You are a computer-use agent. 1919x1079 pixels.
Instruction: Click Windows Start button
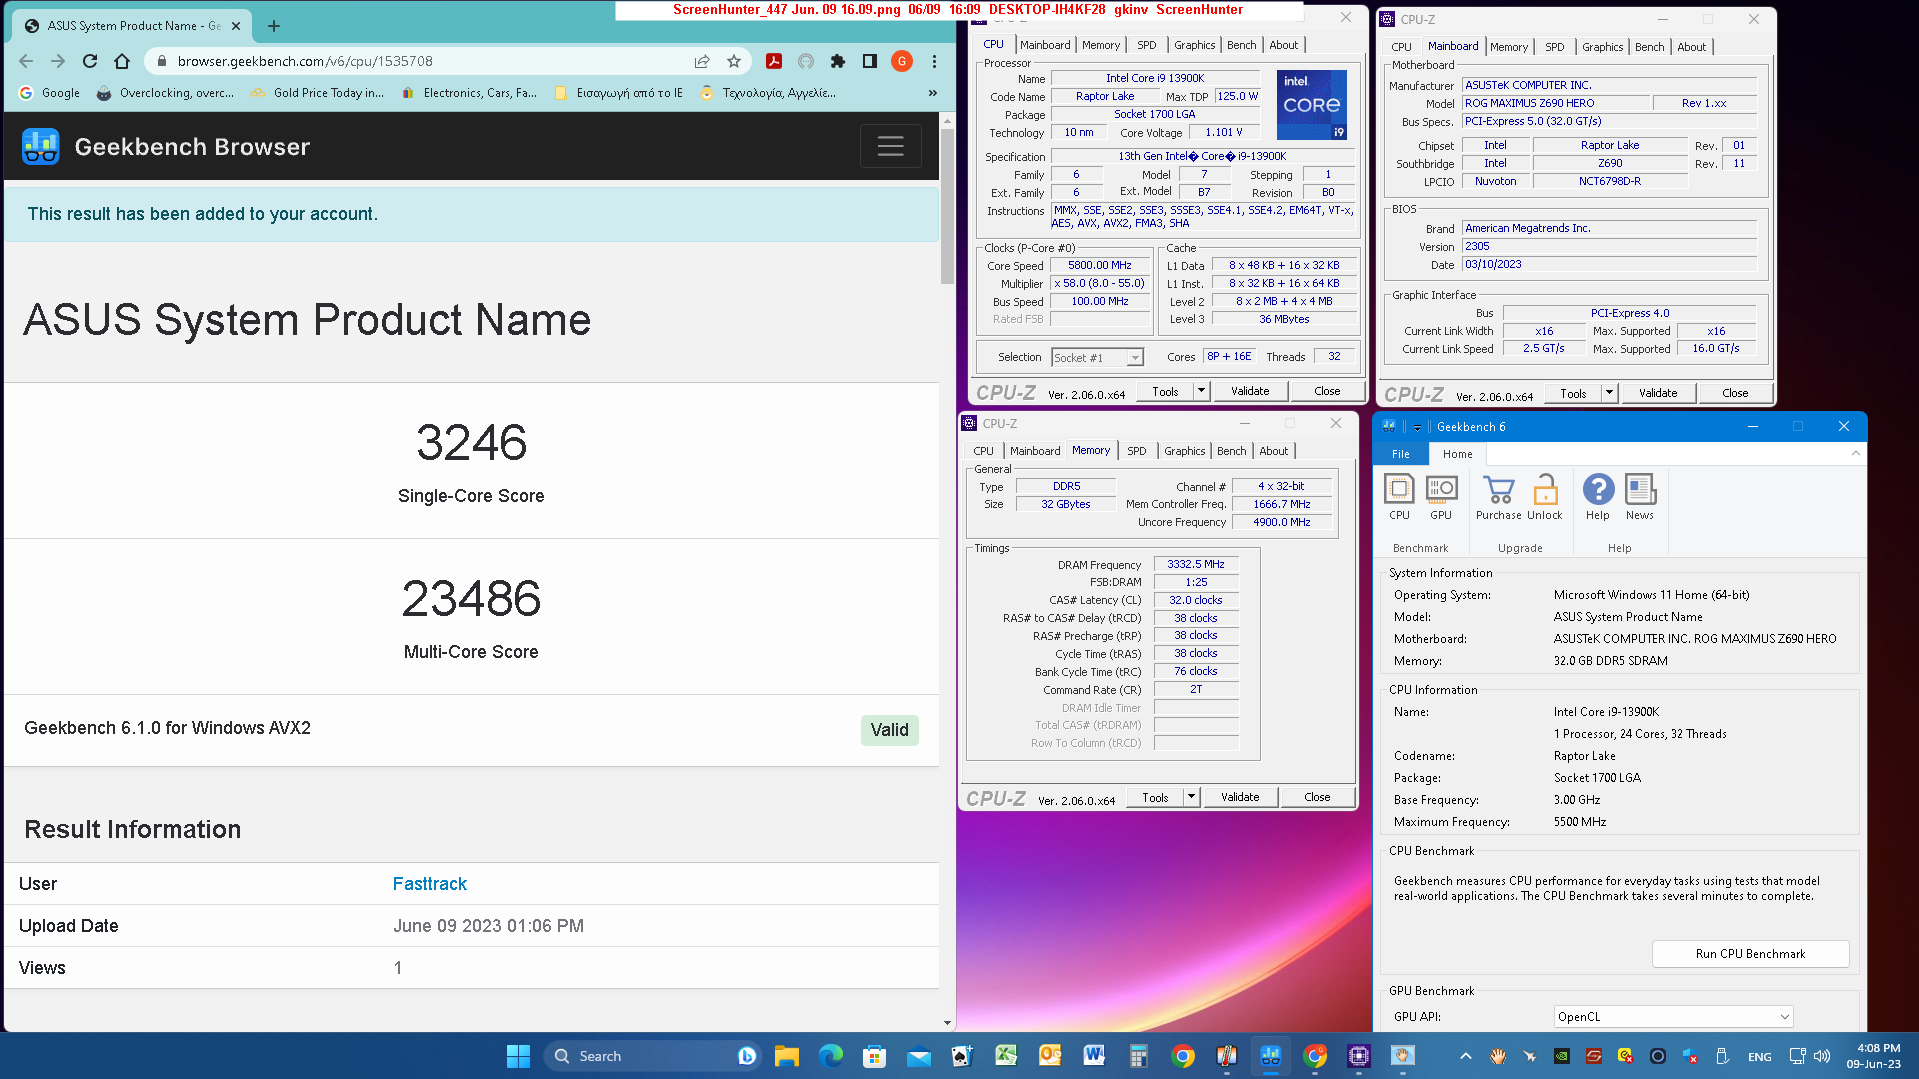pyautogui.click(x=518, y=1056)
